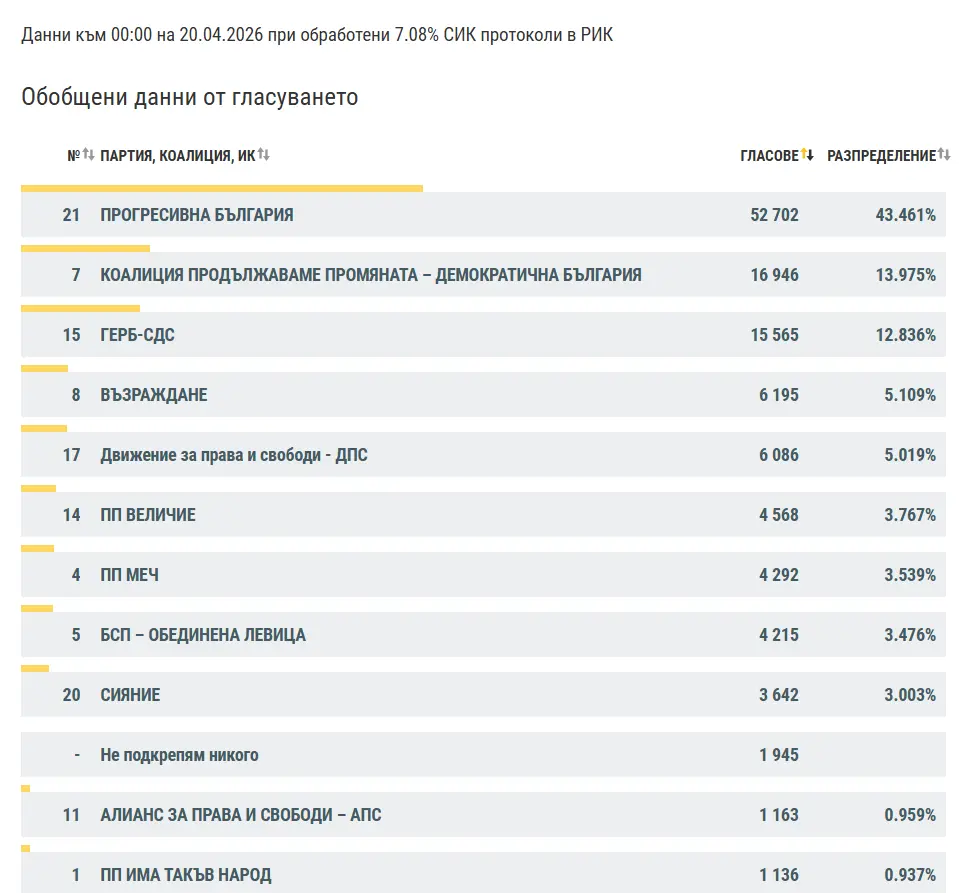Click the sort arrows beside РАЗПРЕДЕЛЕНИЕ
The height and width of the screenshot is (893, 959).
944,155
